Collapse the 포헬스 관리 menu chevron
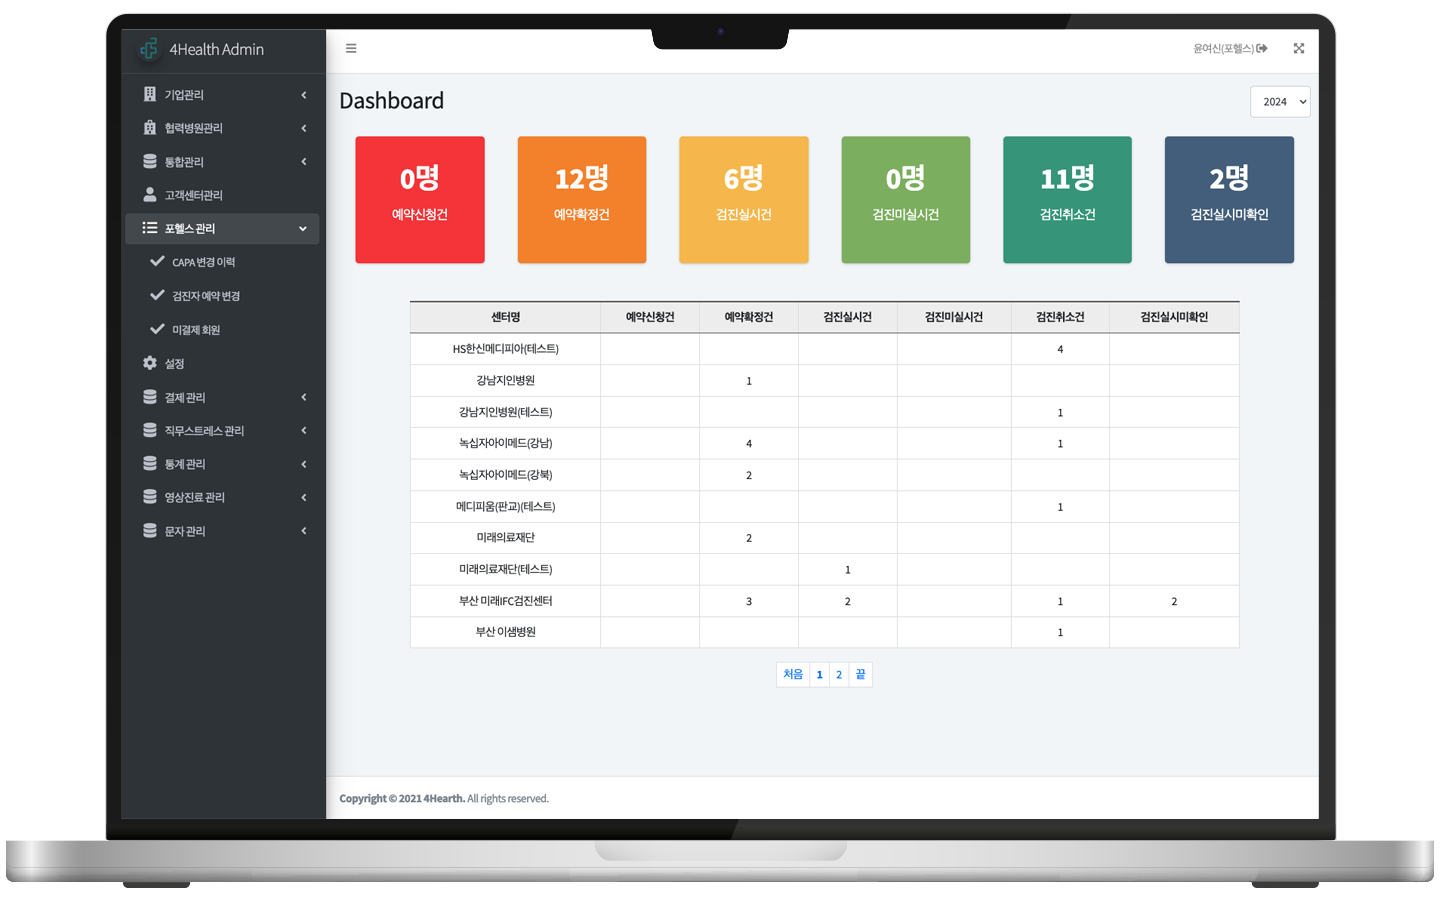Image resolution: width=1440 pixels, height=900 pixels. pos(303,229)
